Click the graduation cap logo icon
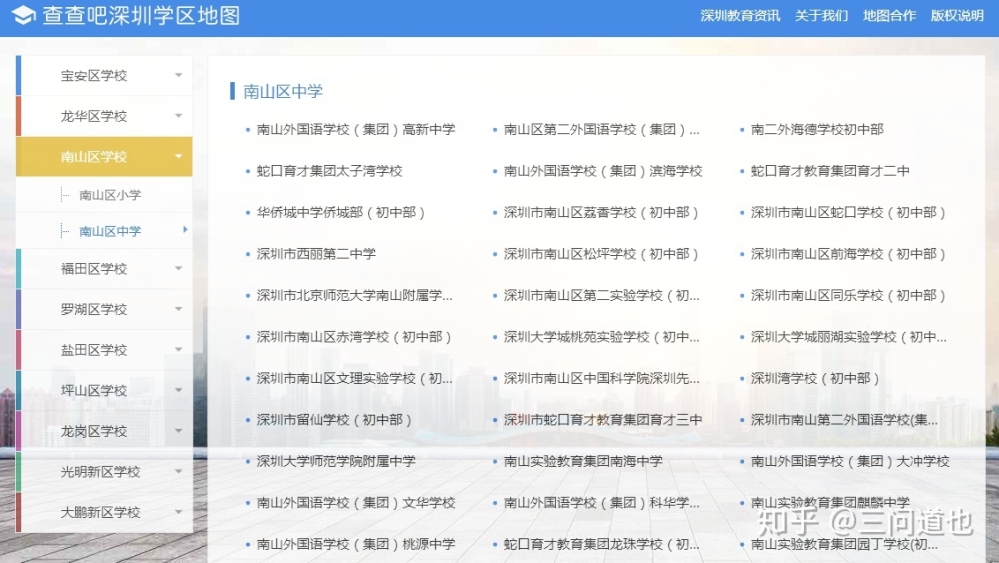The width and height of the screenshot is (999, 563). coord(24,15)
